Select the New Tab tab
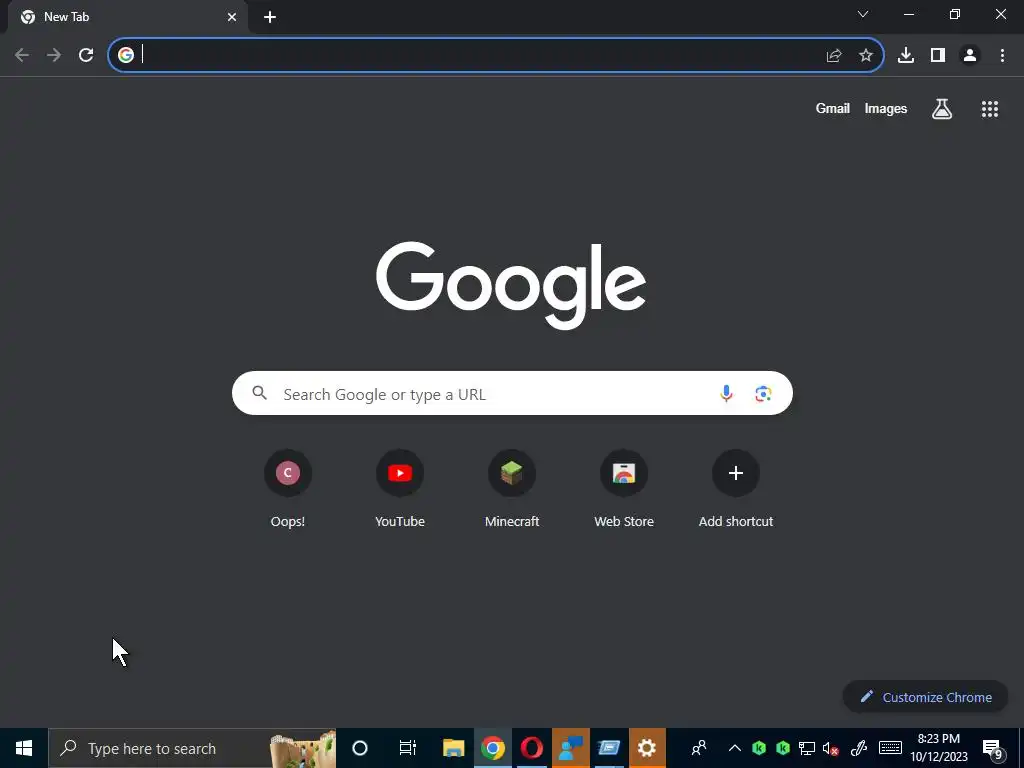 point(127,17)
